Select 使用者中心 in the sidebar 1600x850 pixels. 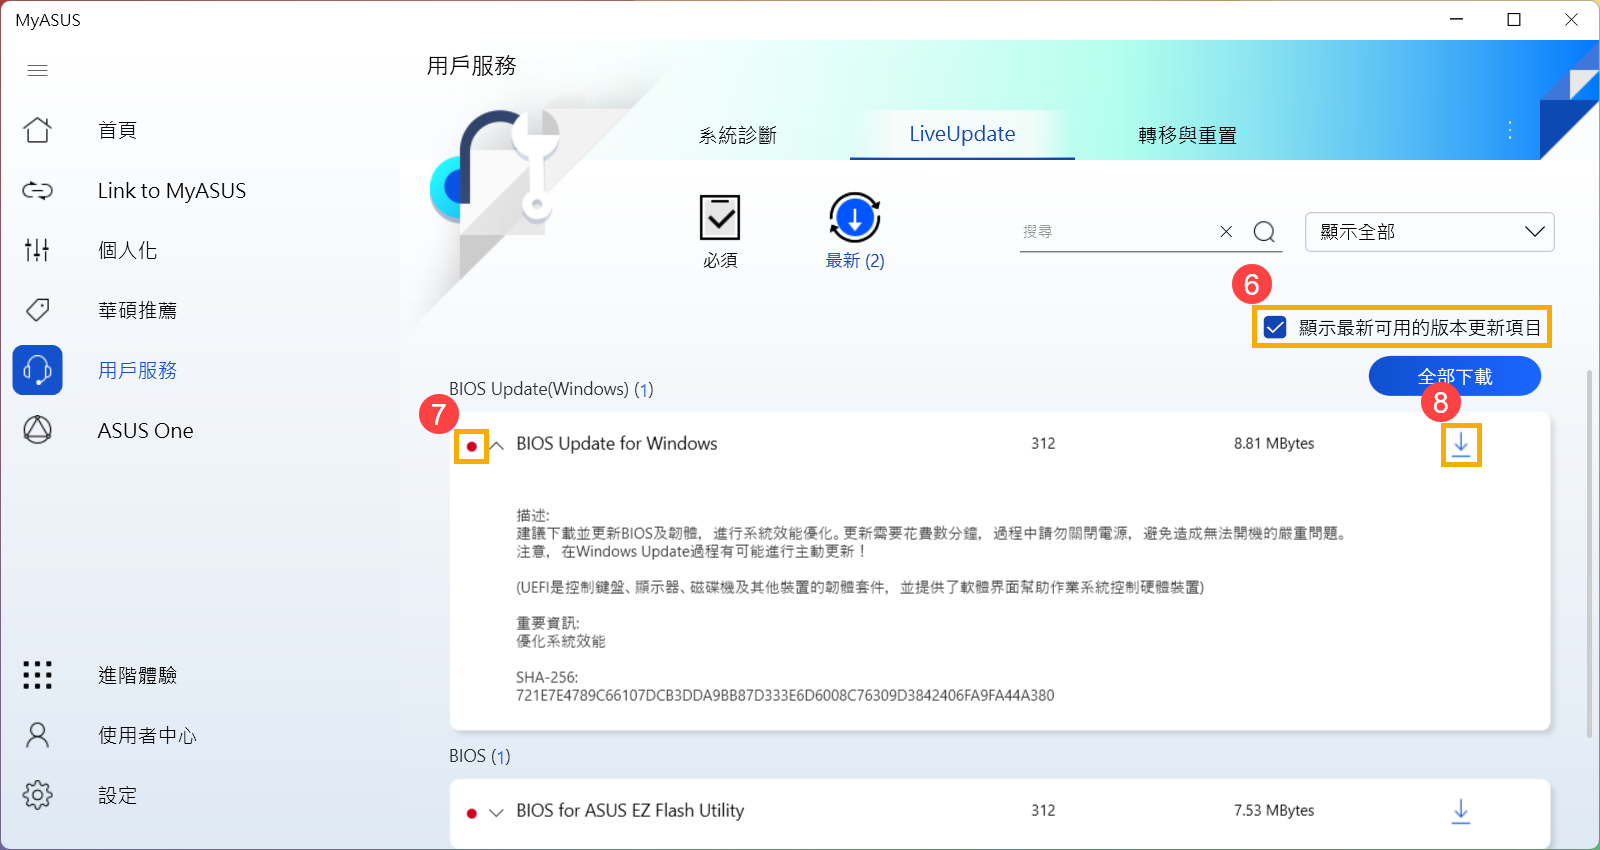point(147,735)
